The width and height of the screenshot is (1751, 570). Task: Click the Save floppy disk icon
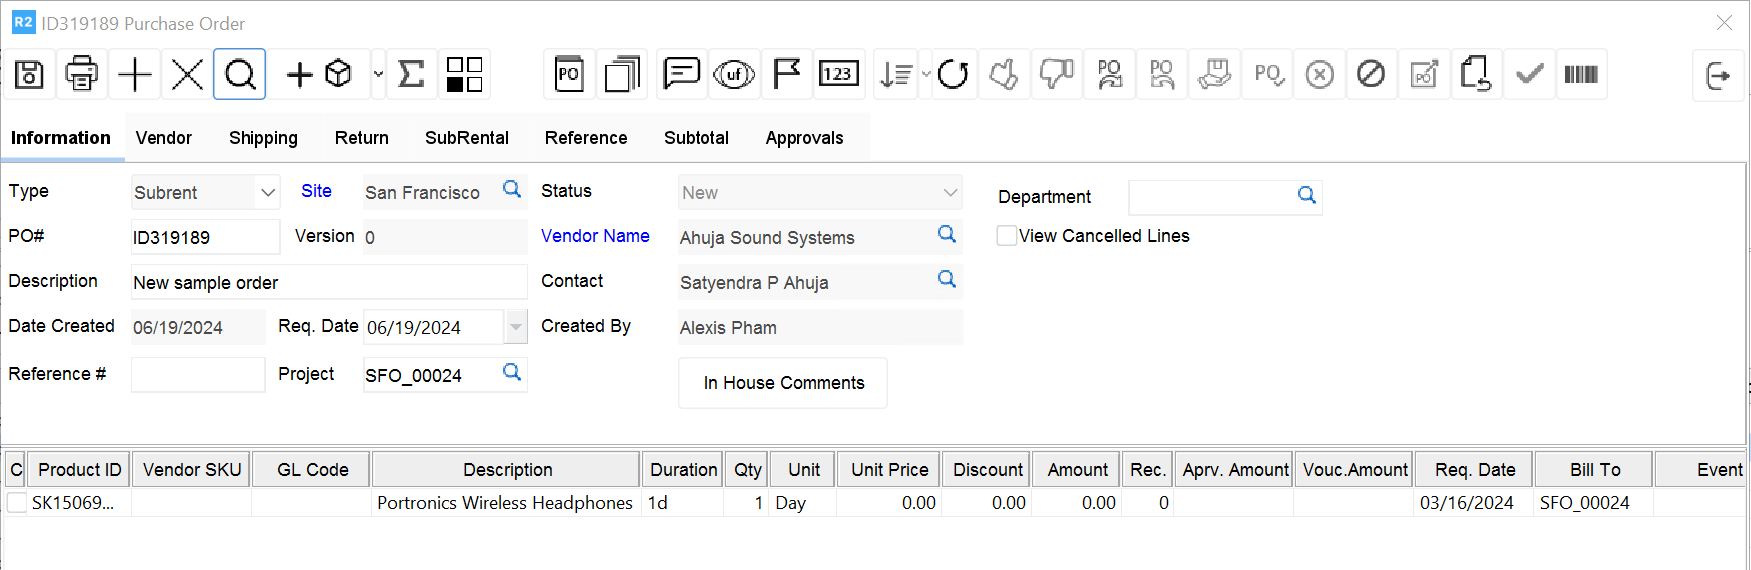(x=29, y=74)
